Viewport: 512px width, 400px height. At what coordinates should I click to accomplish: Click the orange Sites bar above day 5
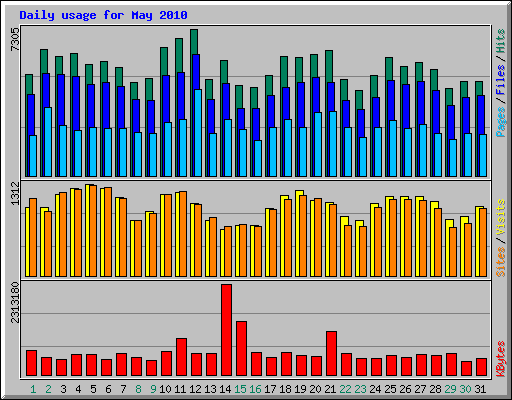click(93, 231)
